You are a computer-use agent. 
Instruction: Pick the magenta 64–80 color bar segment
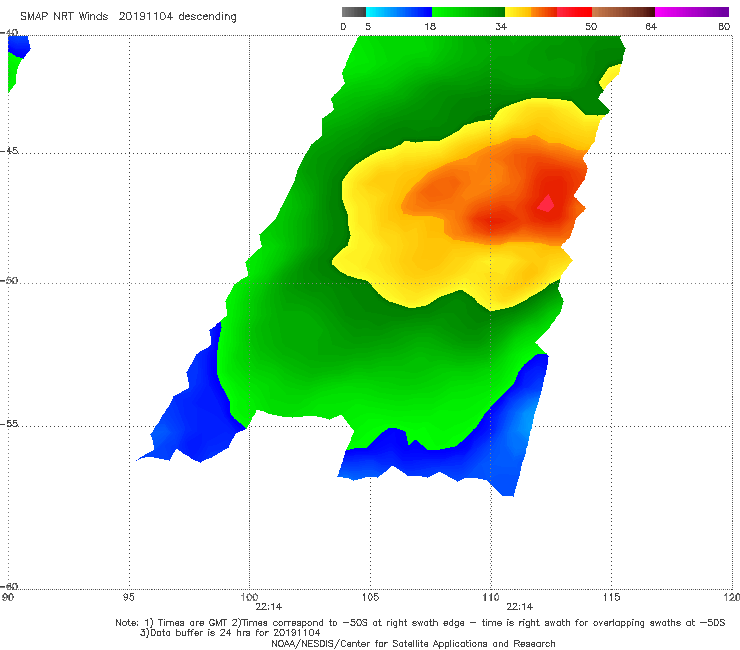click(692, 12)
